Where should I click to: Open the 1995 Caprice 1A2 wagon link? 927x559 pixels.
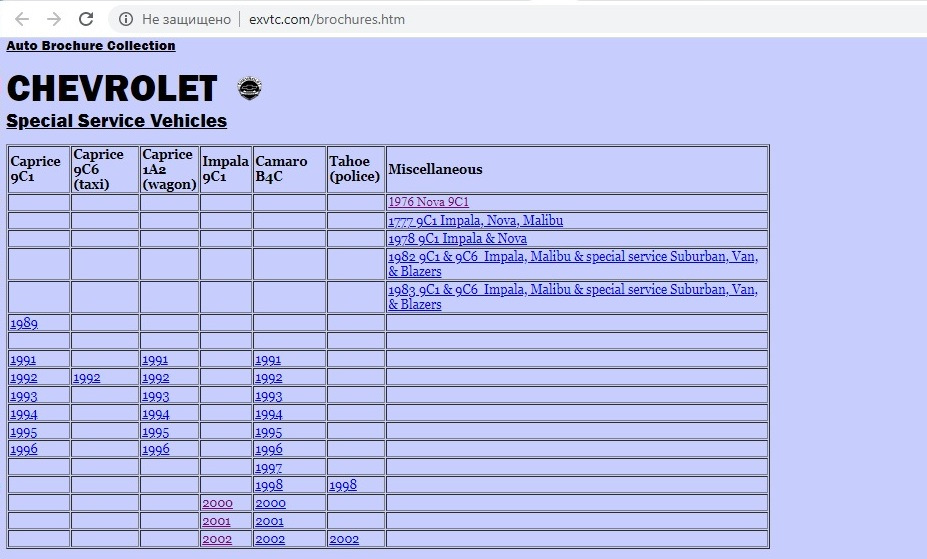click(155, 432)
